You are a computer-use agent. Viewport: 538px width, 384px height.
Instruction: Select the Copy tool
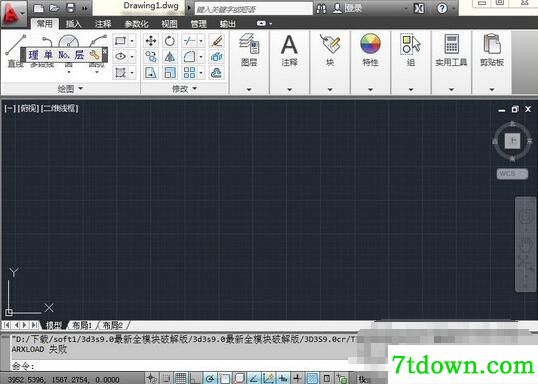coord(151,57)
